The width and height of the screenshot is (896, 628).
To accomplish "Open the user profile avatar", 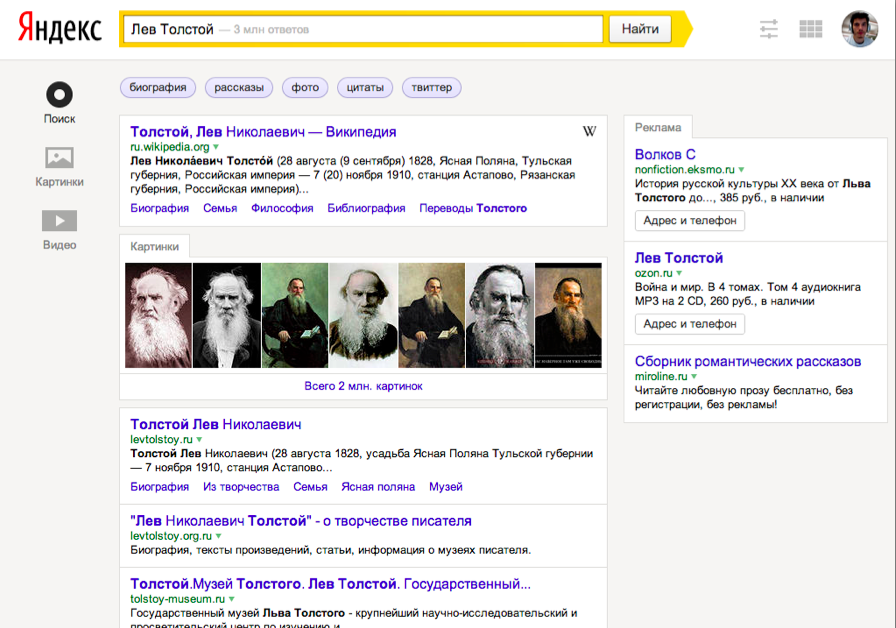I will tap(859, 29).
